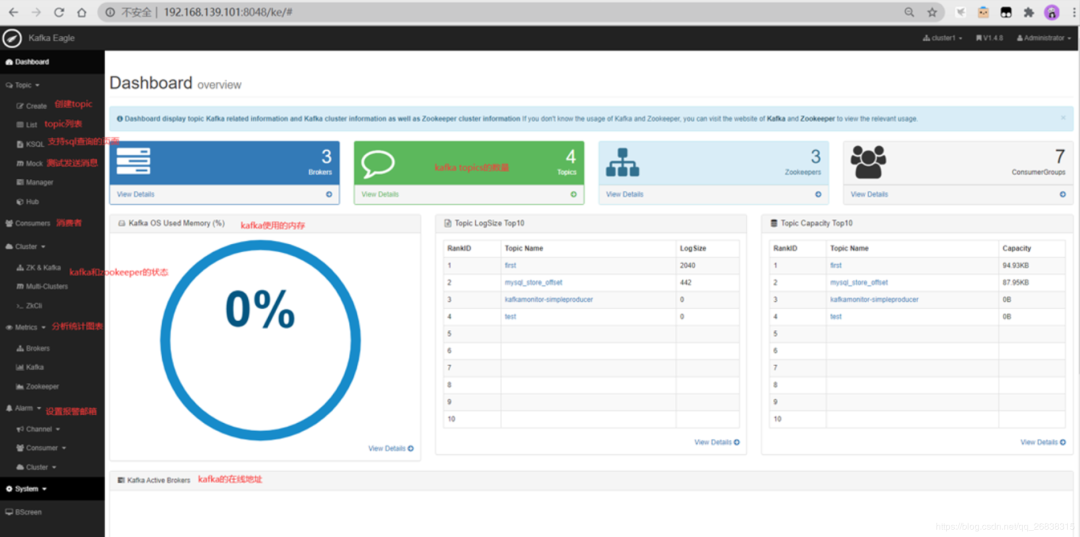
Task: Click the arrow icon on ConsumerGroups View Details
Action: (1063, 195)
